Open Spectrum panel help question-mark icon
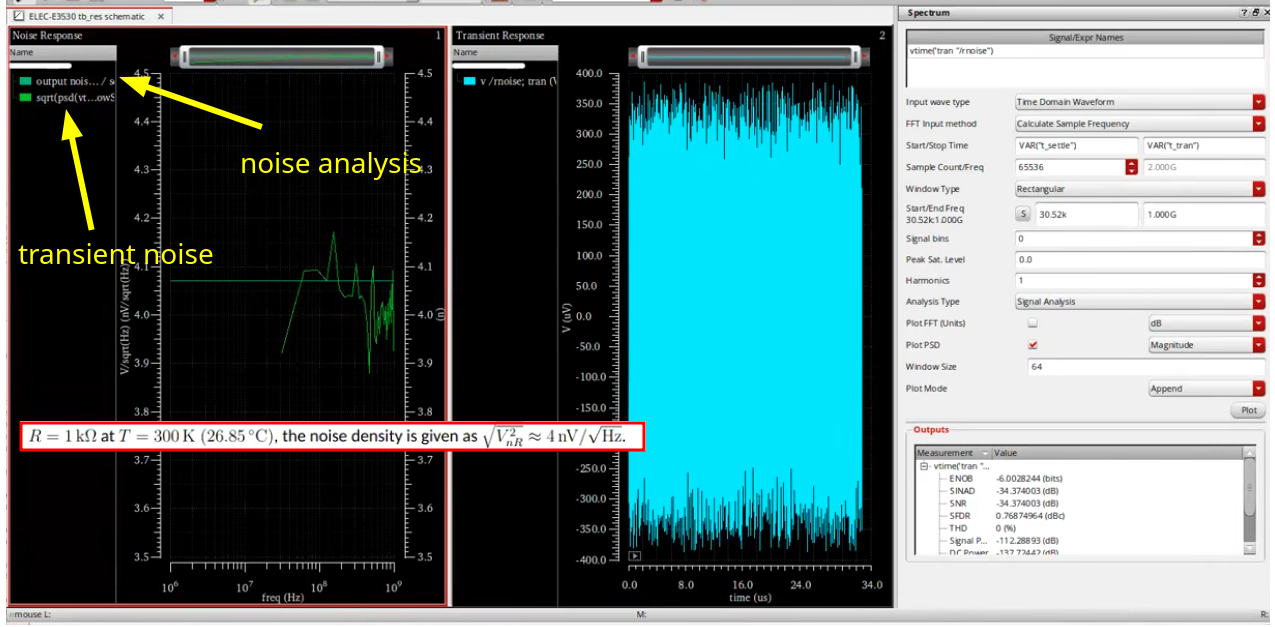The width and height of the screenshot is (1275, 627). pyautogui.click(x=1245, y=13)
